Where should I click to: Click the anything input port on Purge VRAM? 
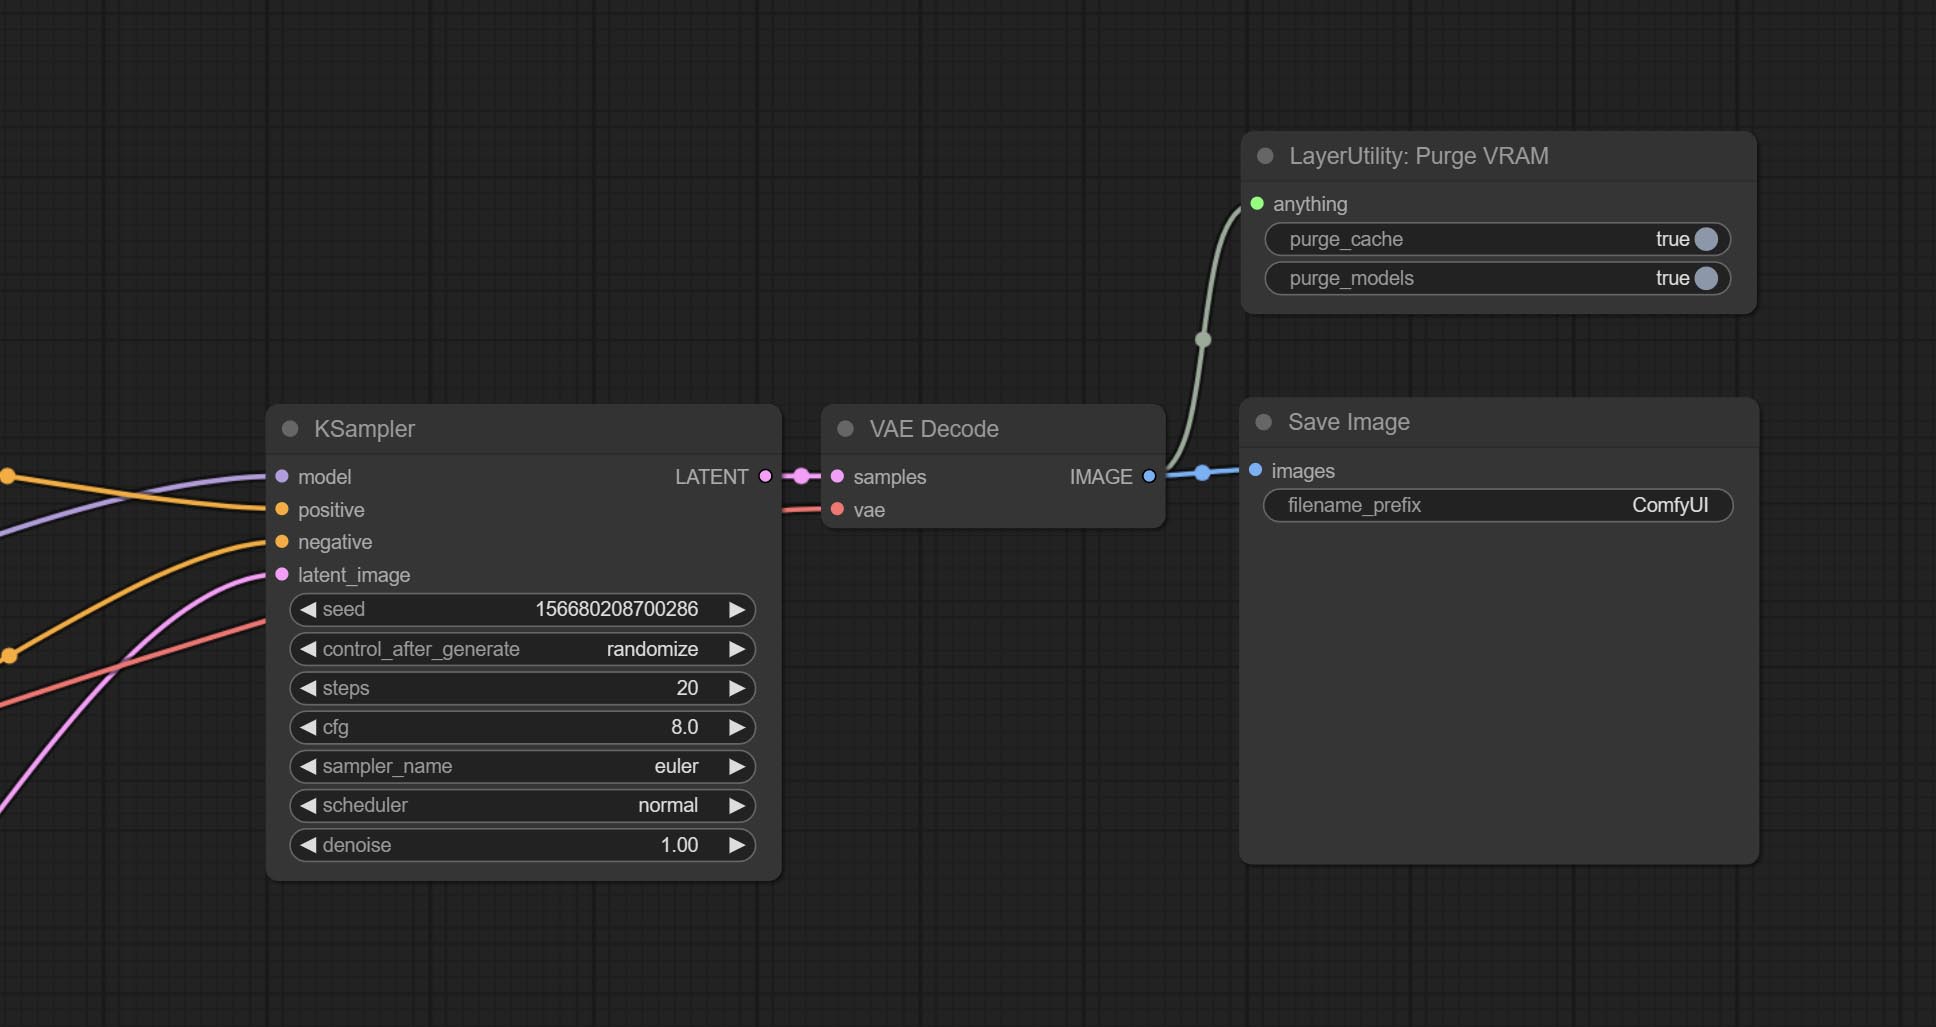[x=1257, y=204]
